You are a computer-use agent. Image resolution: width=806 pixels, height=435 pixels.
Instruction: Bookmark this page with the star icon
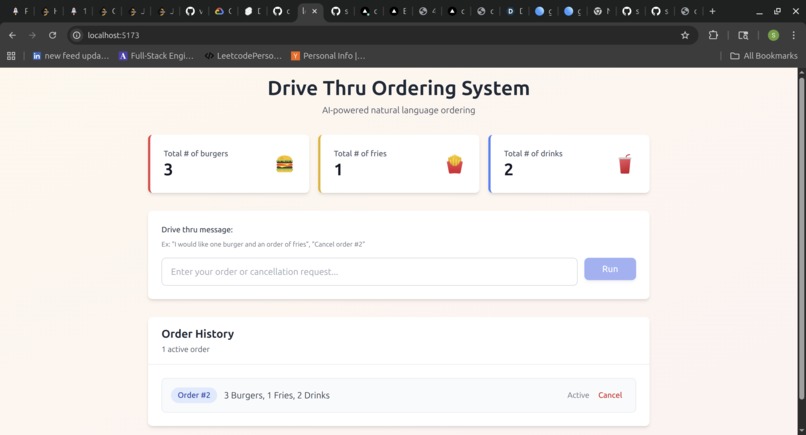(x=685, y=35)
